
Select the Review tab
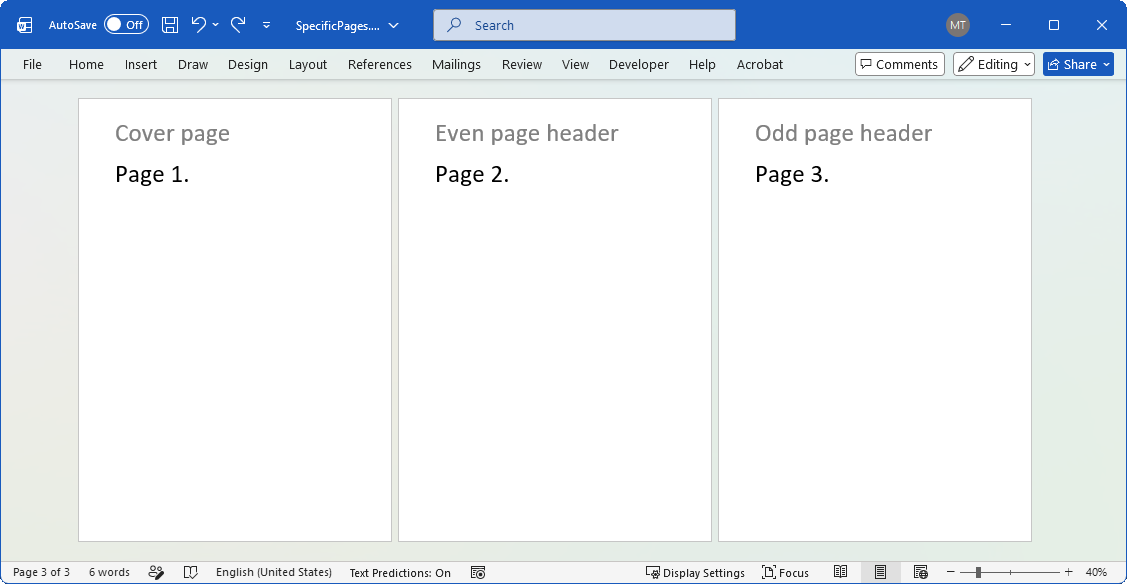(522, 65)
